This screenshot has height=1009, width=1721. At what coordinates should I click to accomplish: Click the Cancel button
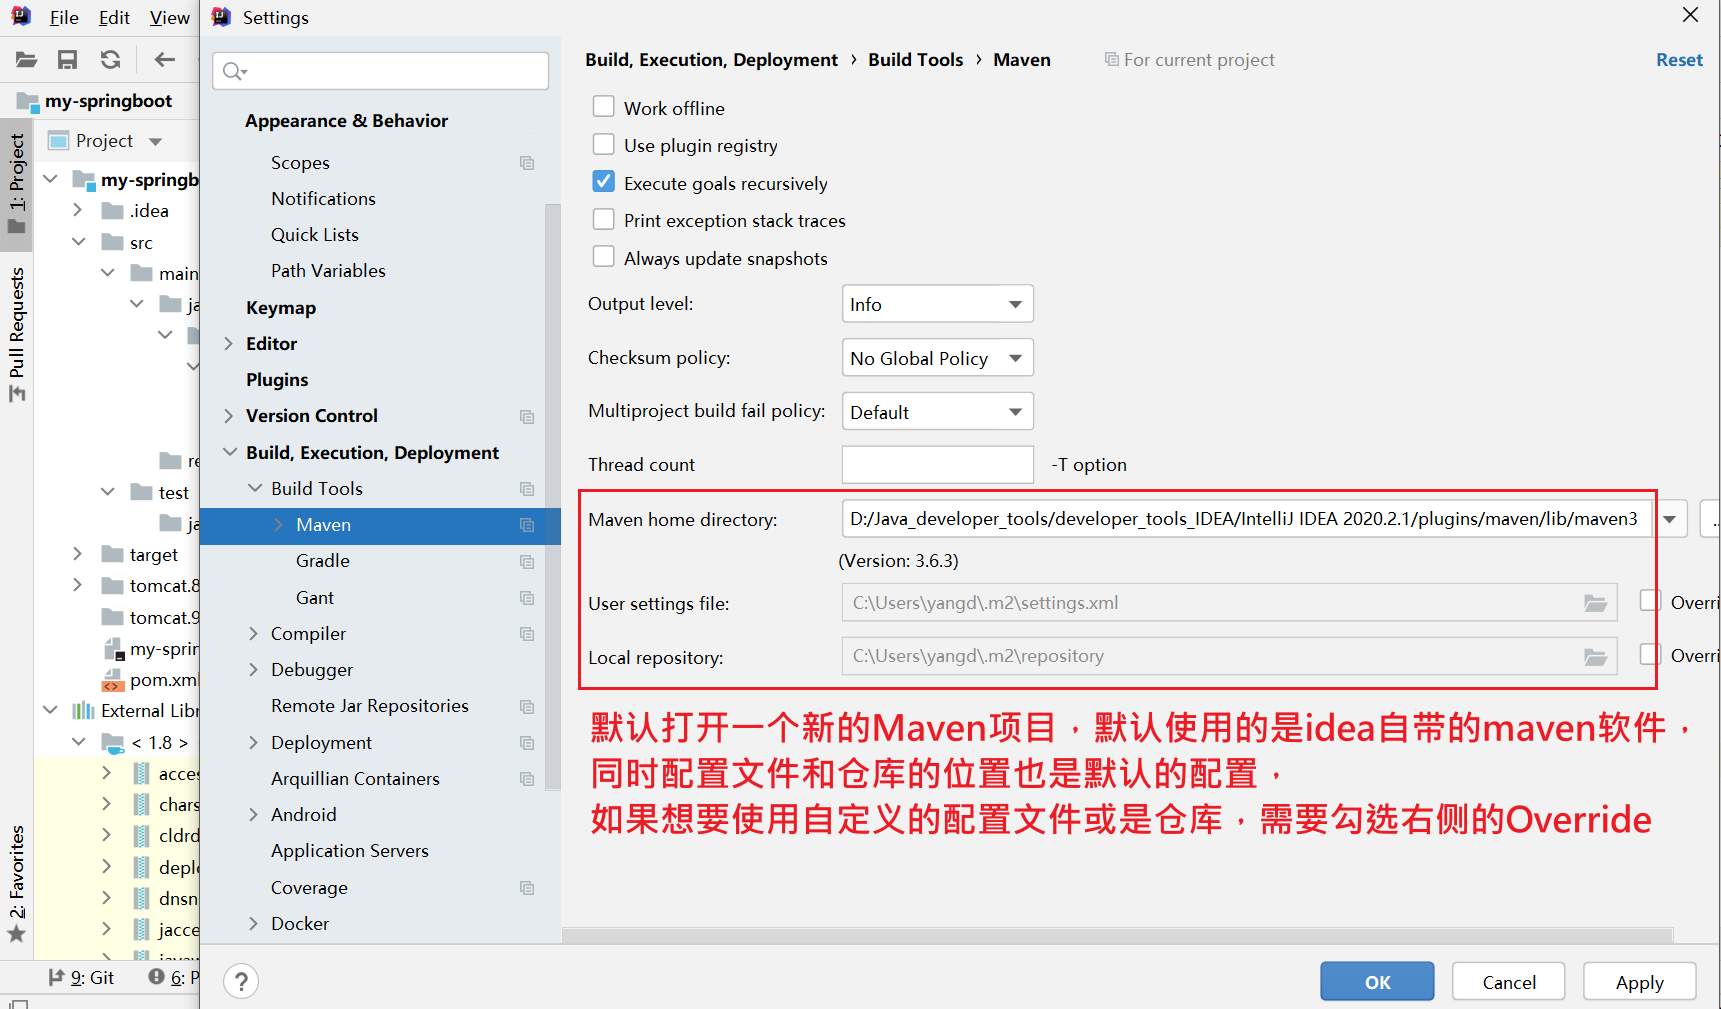(x=1509, y=981)
